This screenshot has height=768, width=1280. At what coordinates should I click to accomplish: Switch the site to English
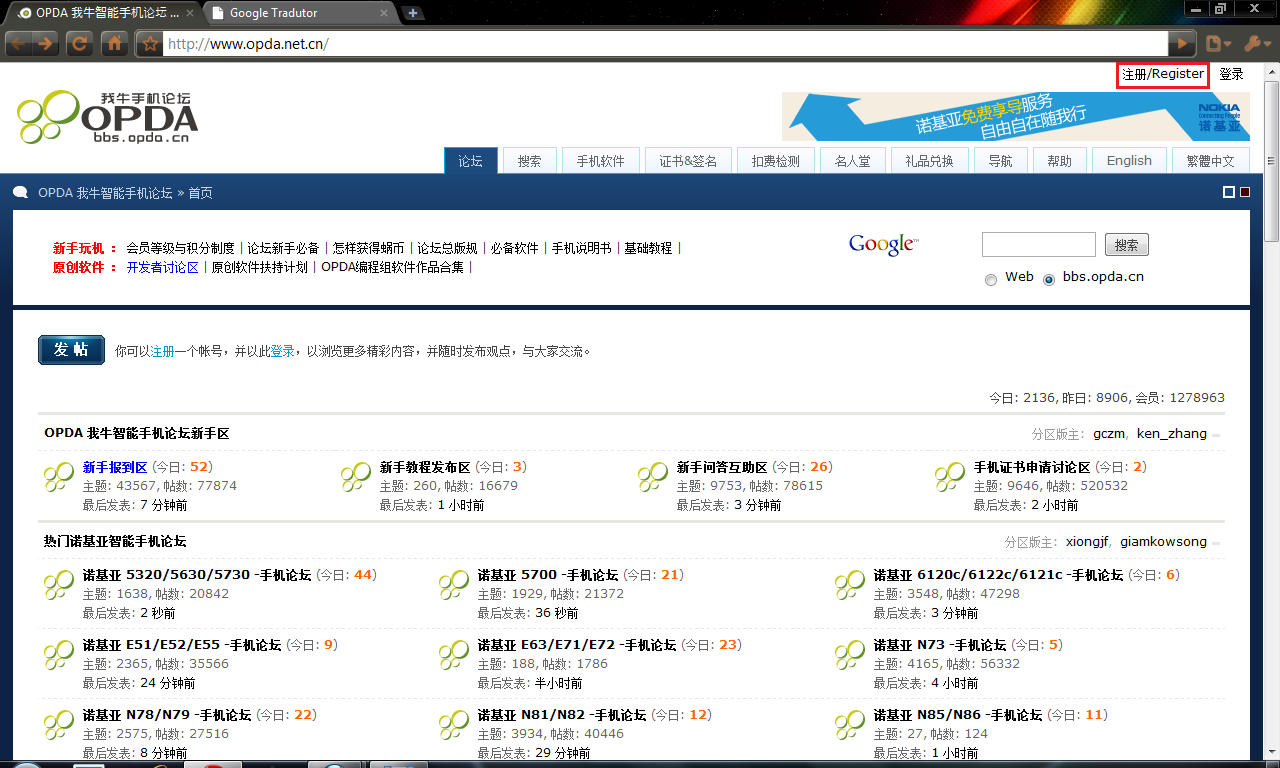coord(1129,161)
